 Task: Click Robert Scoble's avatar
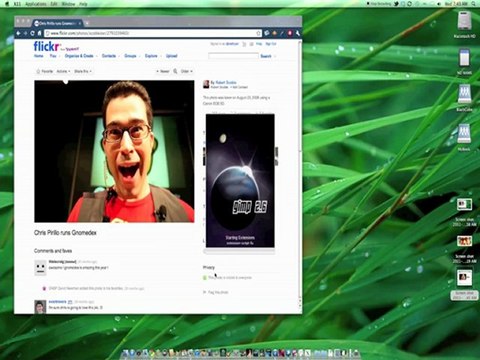(206, 84)
